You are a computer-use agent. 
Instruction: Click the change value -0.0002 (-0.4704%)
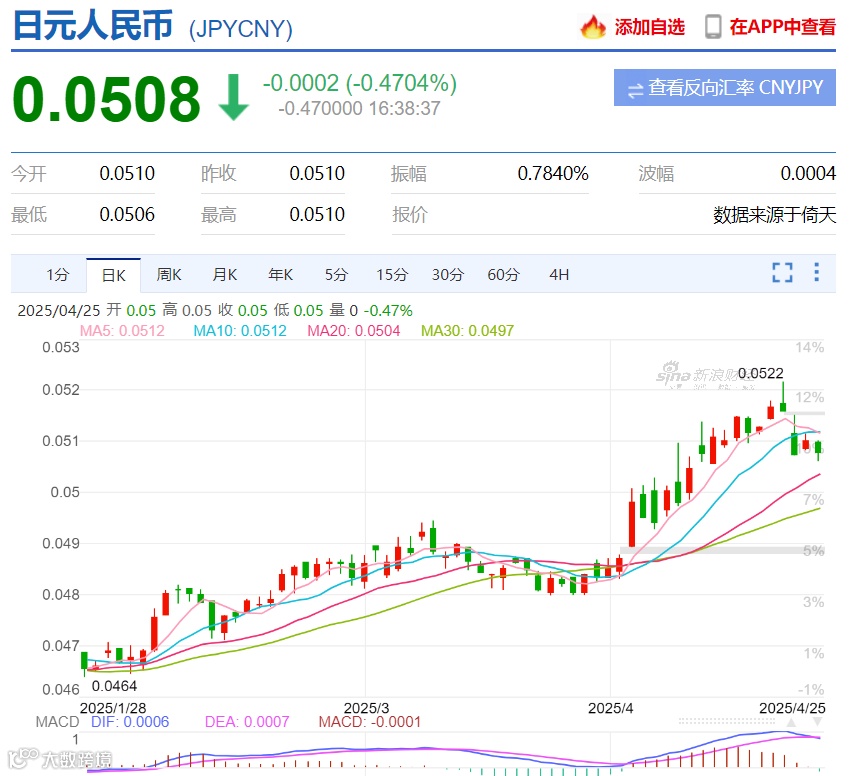(360, 83)
